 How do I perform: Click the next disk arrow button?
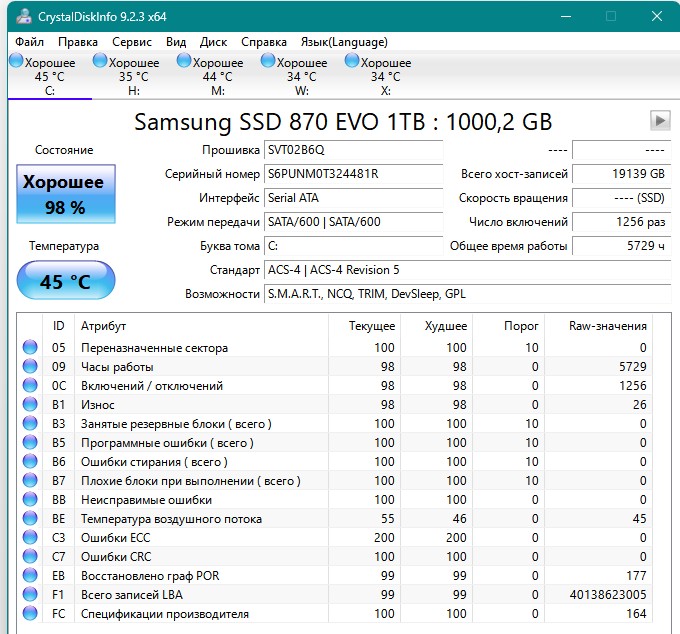659,120
